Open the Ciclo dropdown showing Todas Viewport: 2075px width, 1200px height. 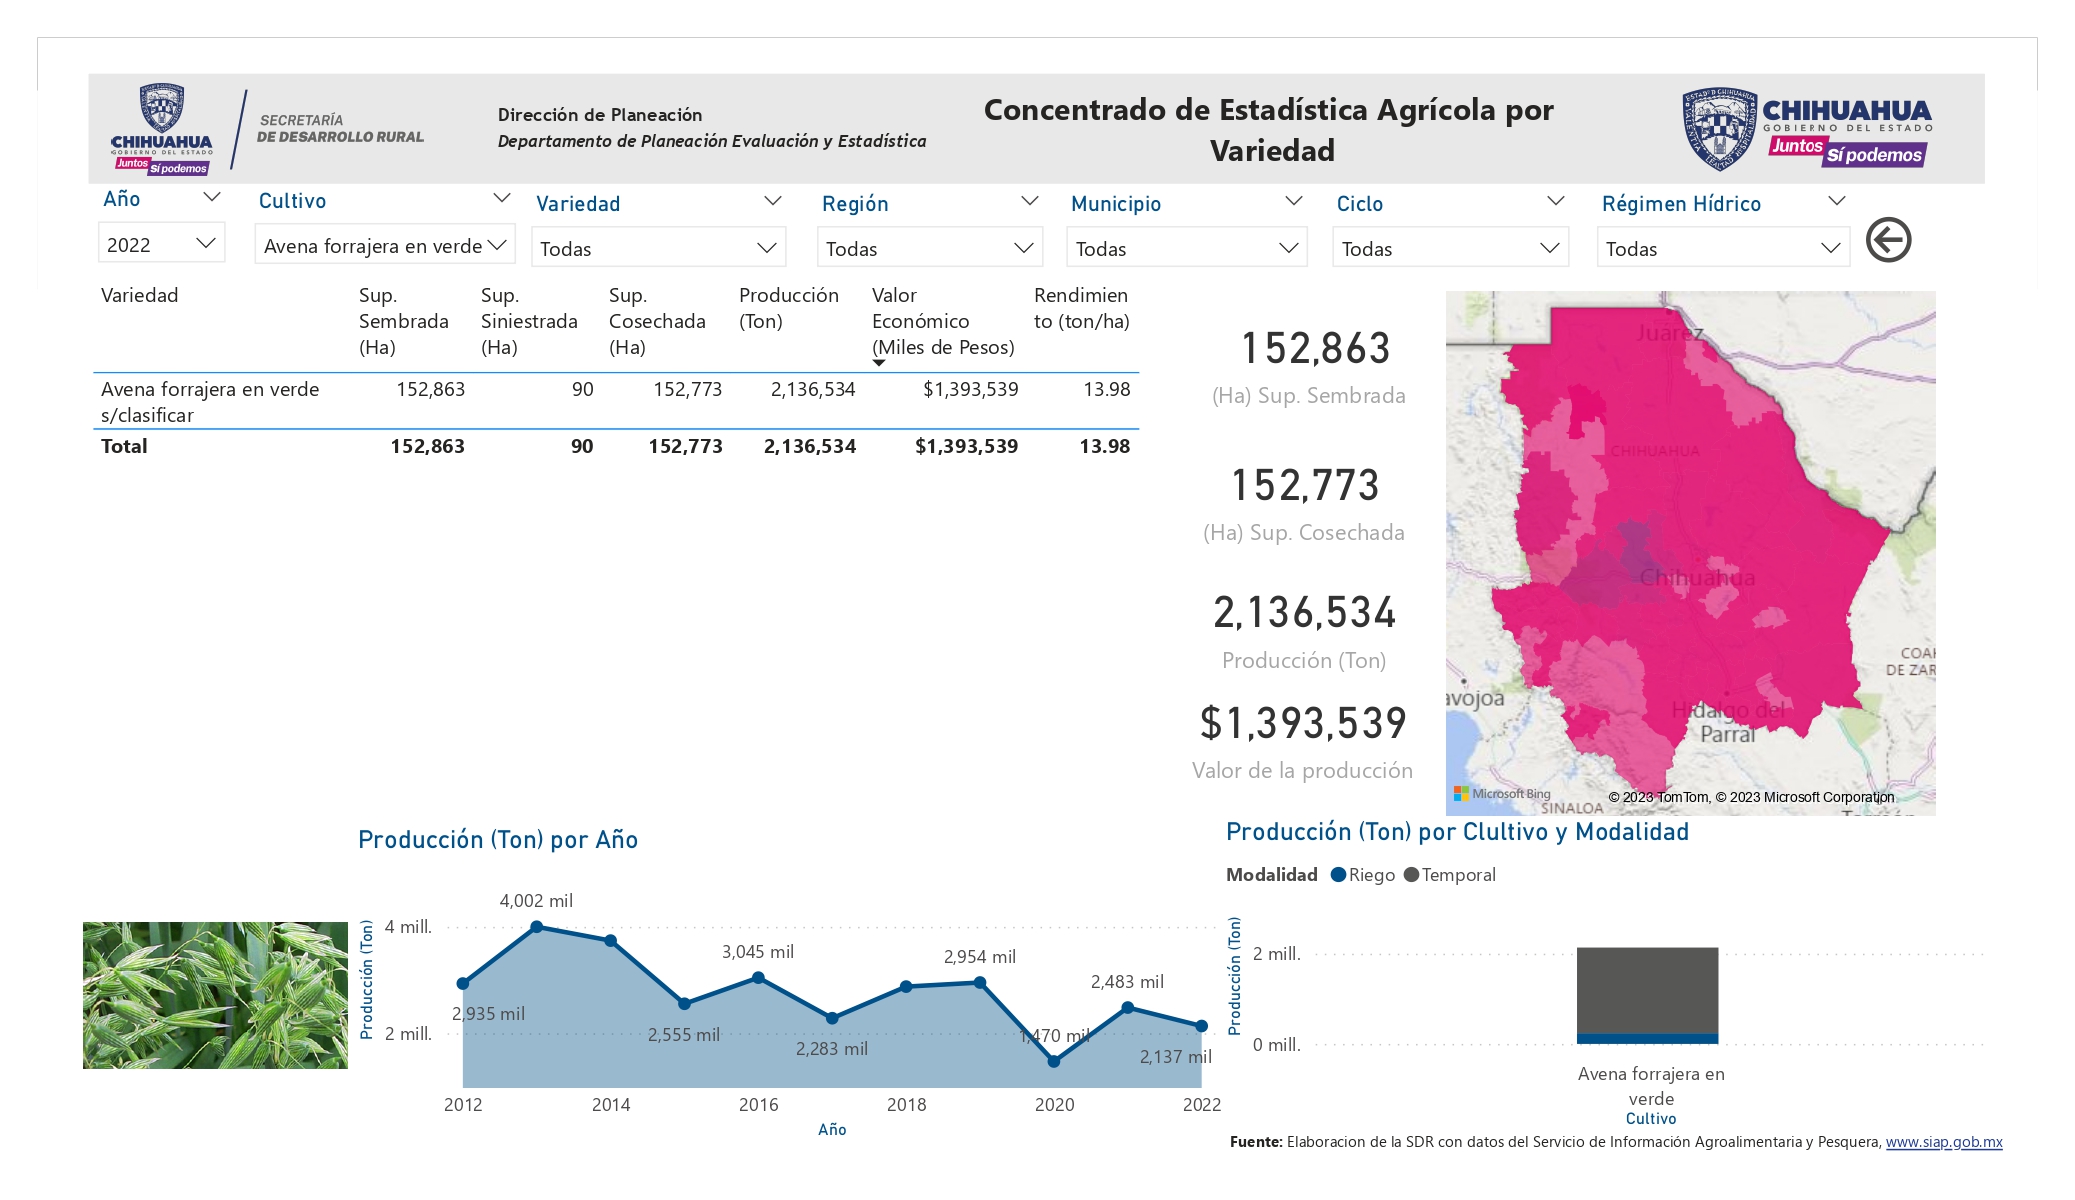click(1450, 248)
